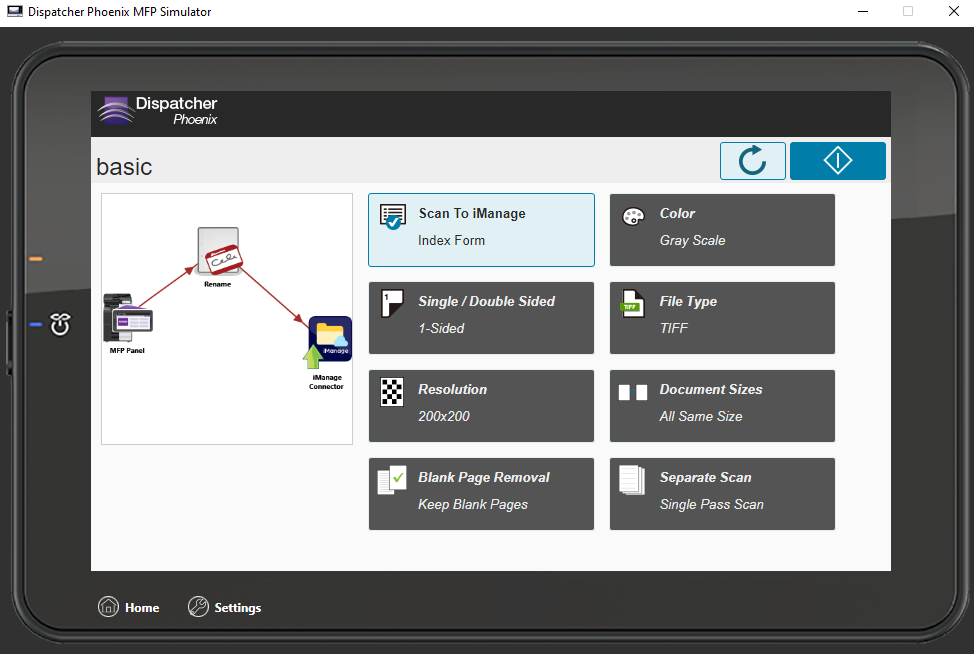This screenshot has height=654, width=974.
Task: Click the dual-page Document Sizes icon
Action: pyautogui.click(x=633, y=389)
